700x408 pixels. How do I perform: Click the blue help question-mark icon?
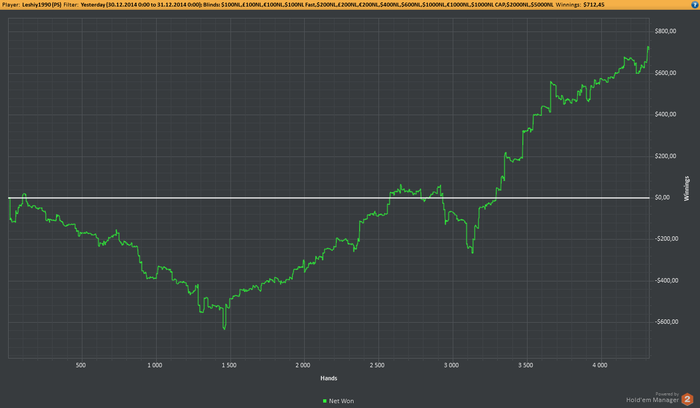(x=695, y=4)
